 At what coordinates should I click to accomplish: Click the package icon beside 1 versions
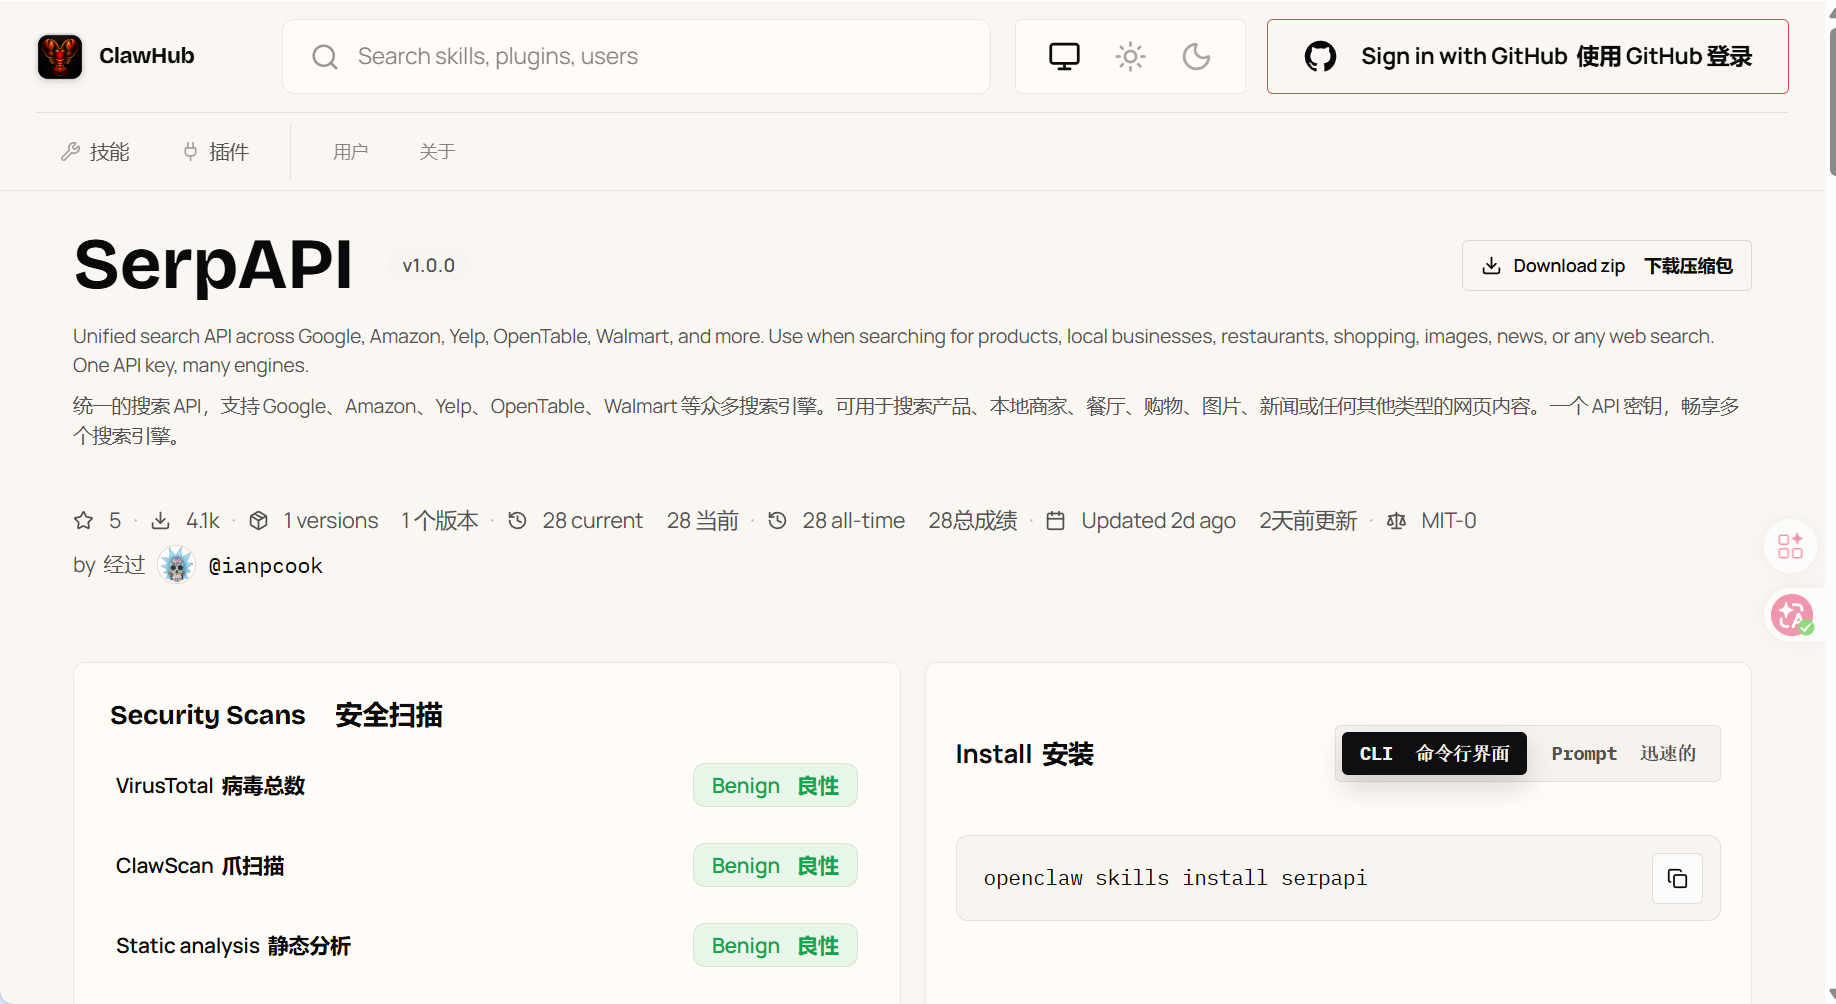[x=259, y=521]
